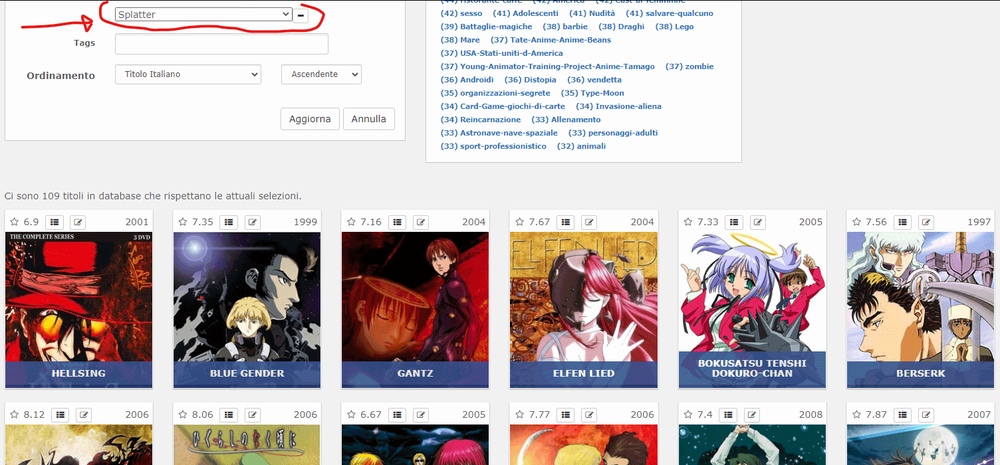This screenshot has width=1000, height=465.
Task: Open the Blue Gender cover thumbnail
Action: coord(247,310)
